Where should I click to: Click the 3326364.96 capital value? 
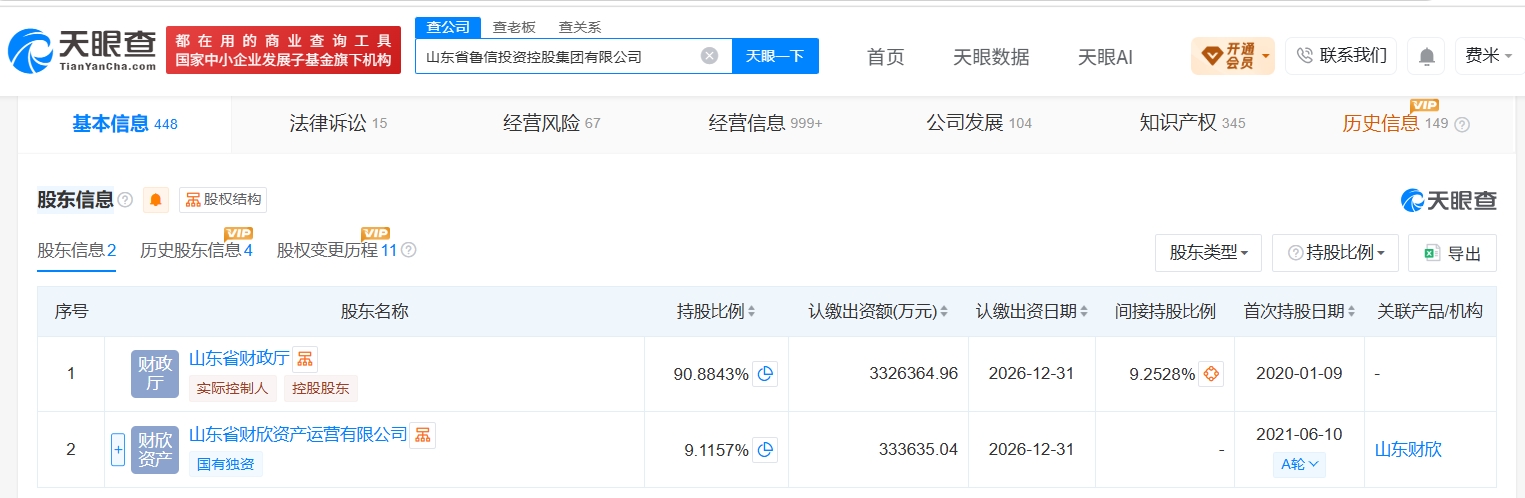click(x=913, y=374)
